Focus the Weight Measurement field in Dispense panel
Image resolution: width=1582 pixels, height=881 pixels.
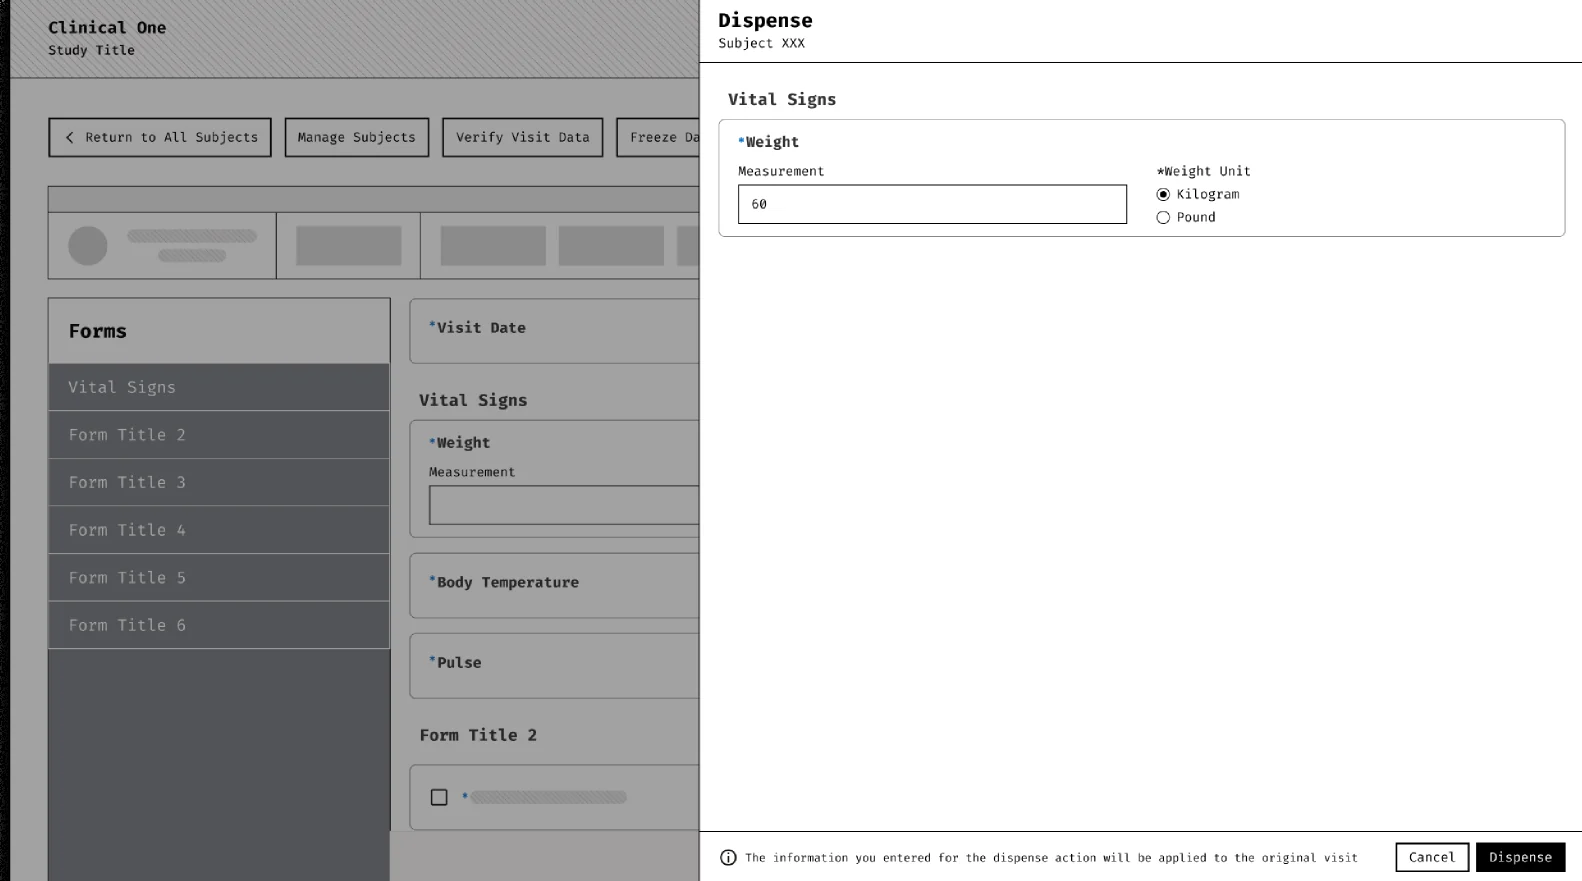[x=932, y=204]
